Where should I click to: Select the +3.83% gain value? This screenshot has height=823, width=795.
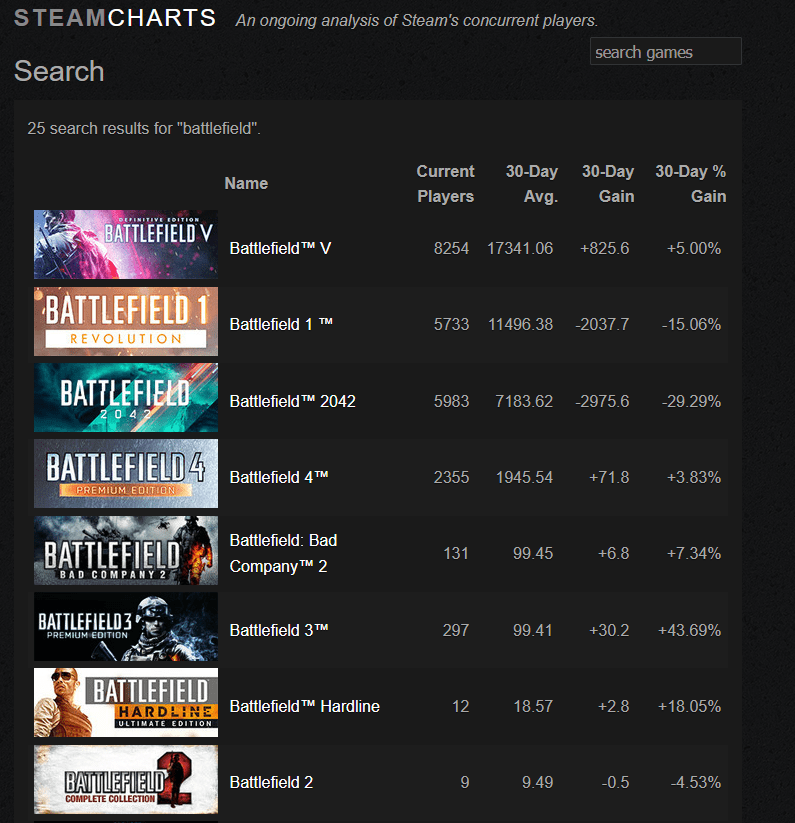(x=694, y=477)
